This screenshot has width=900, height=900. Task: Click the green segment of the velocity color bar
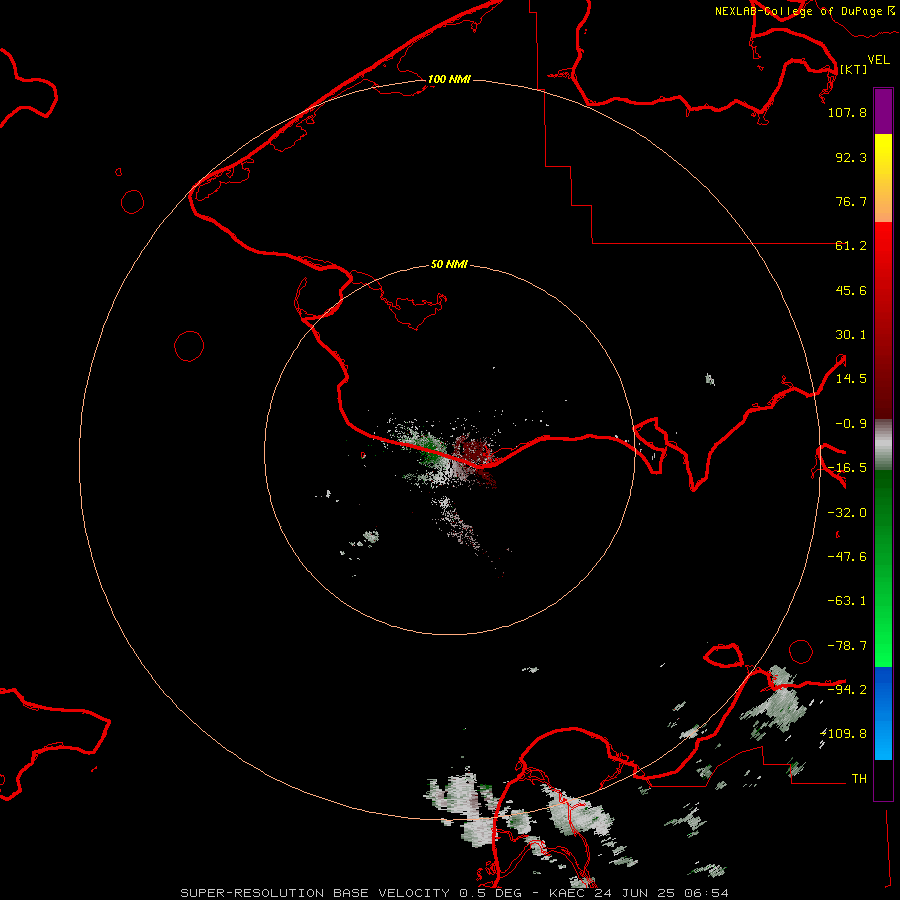[883, 568]
